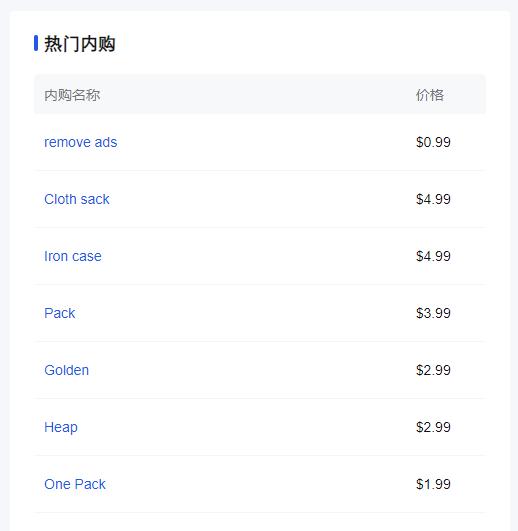Click the $3.99 price value
Image resolution: width=518 pixels, height=531 pixels.
(x=433, y=313)
